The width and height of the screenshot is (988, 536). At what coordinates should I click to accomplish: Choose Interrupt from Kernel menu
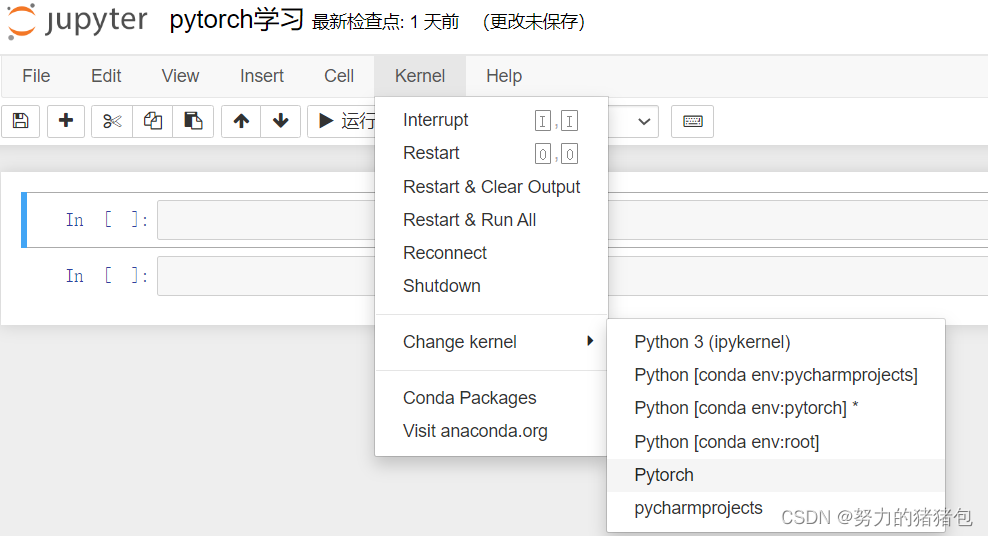tap(491, 120)
